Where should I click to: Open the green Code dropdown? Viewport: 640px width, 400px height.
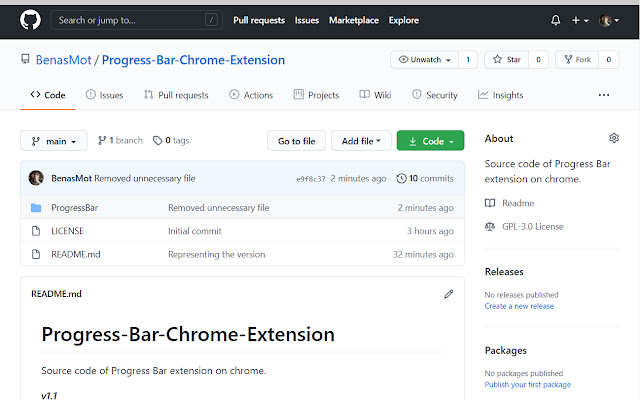(x=430, y=141)
